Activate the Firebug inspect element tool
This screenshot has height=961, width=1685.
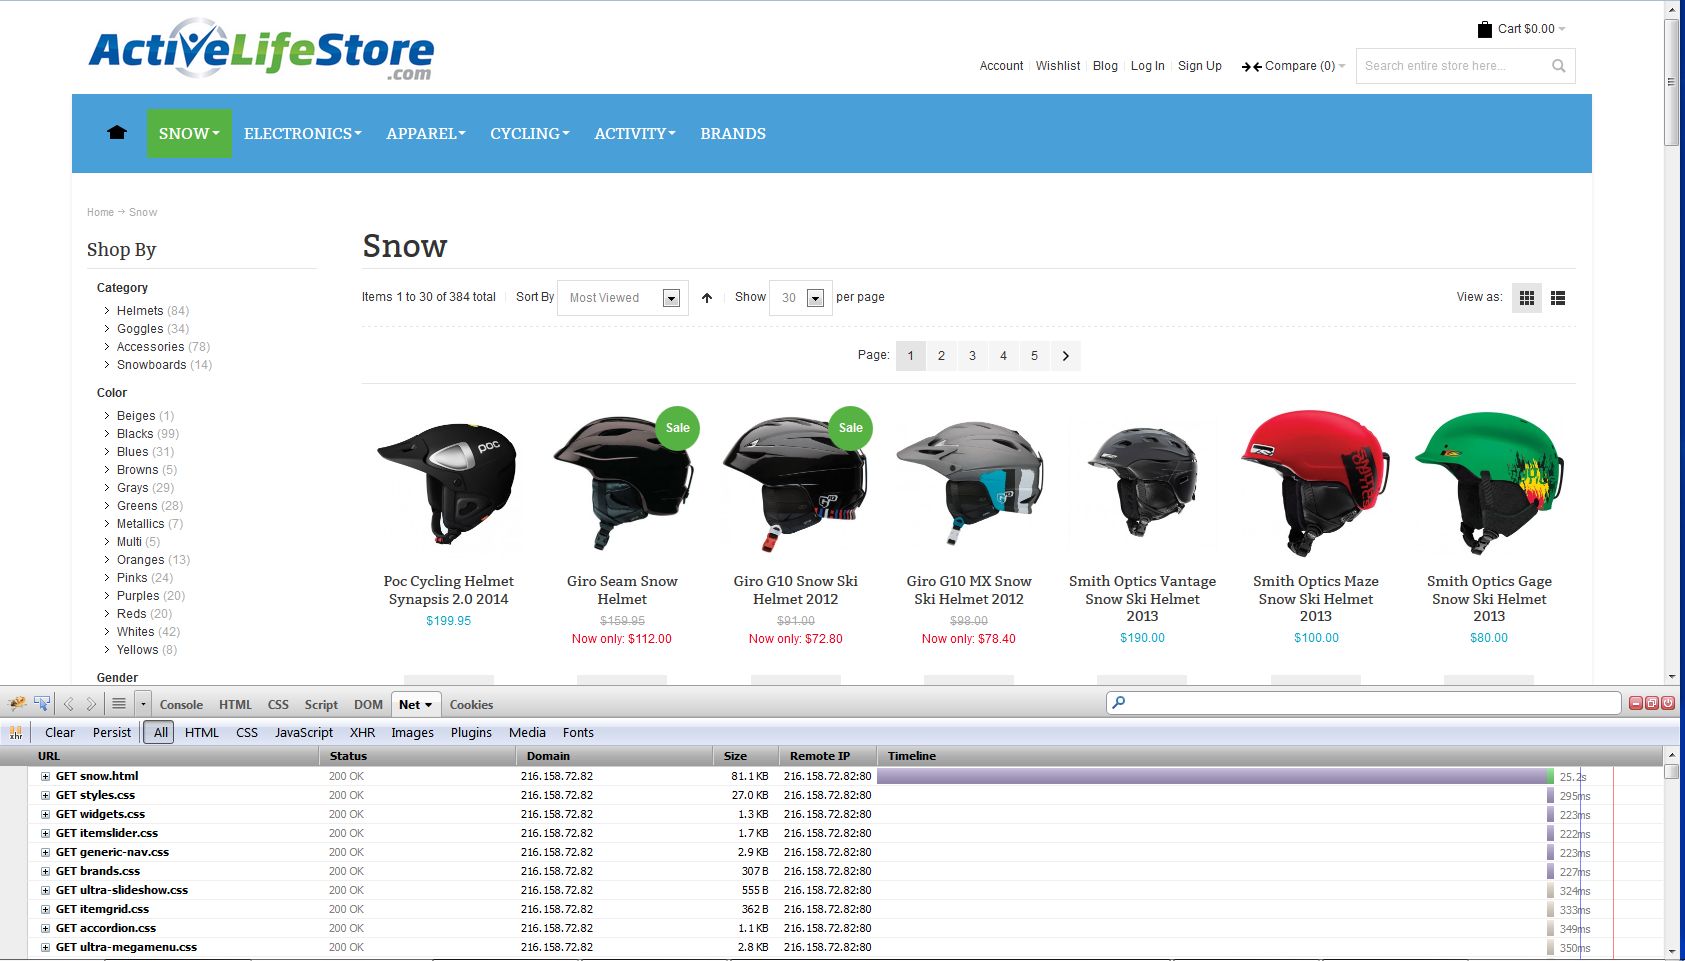click(42, 704)
